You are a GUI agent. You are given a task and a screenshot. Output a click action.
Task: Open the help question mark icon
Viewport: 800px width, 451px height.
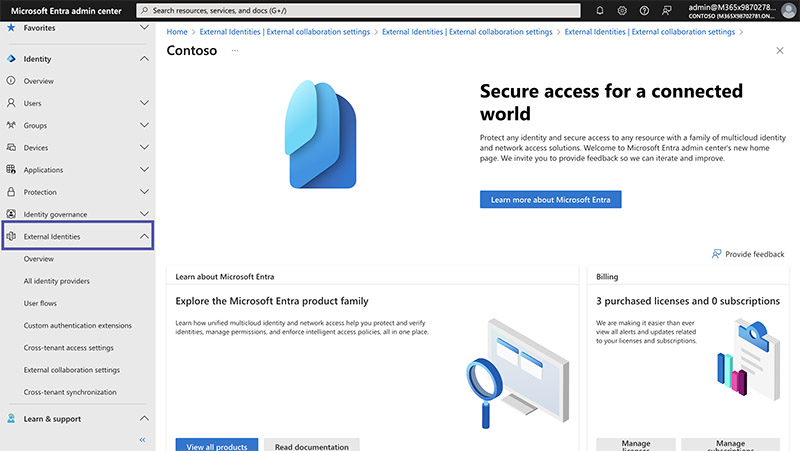pos(644,11)
